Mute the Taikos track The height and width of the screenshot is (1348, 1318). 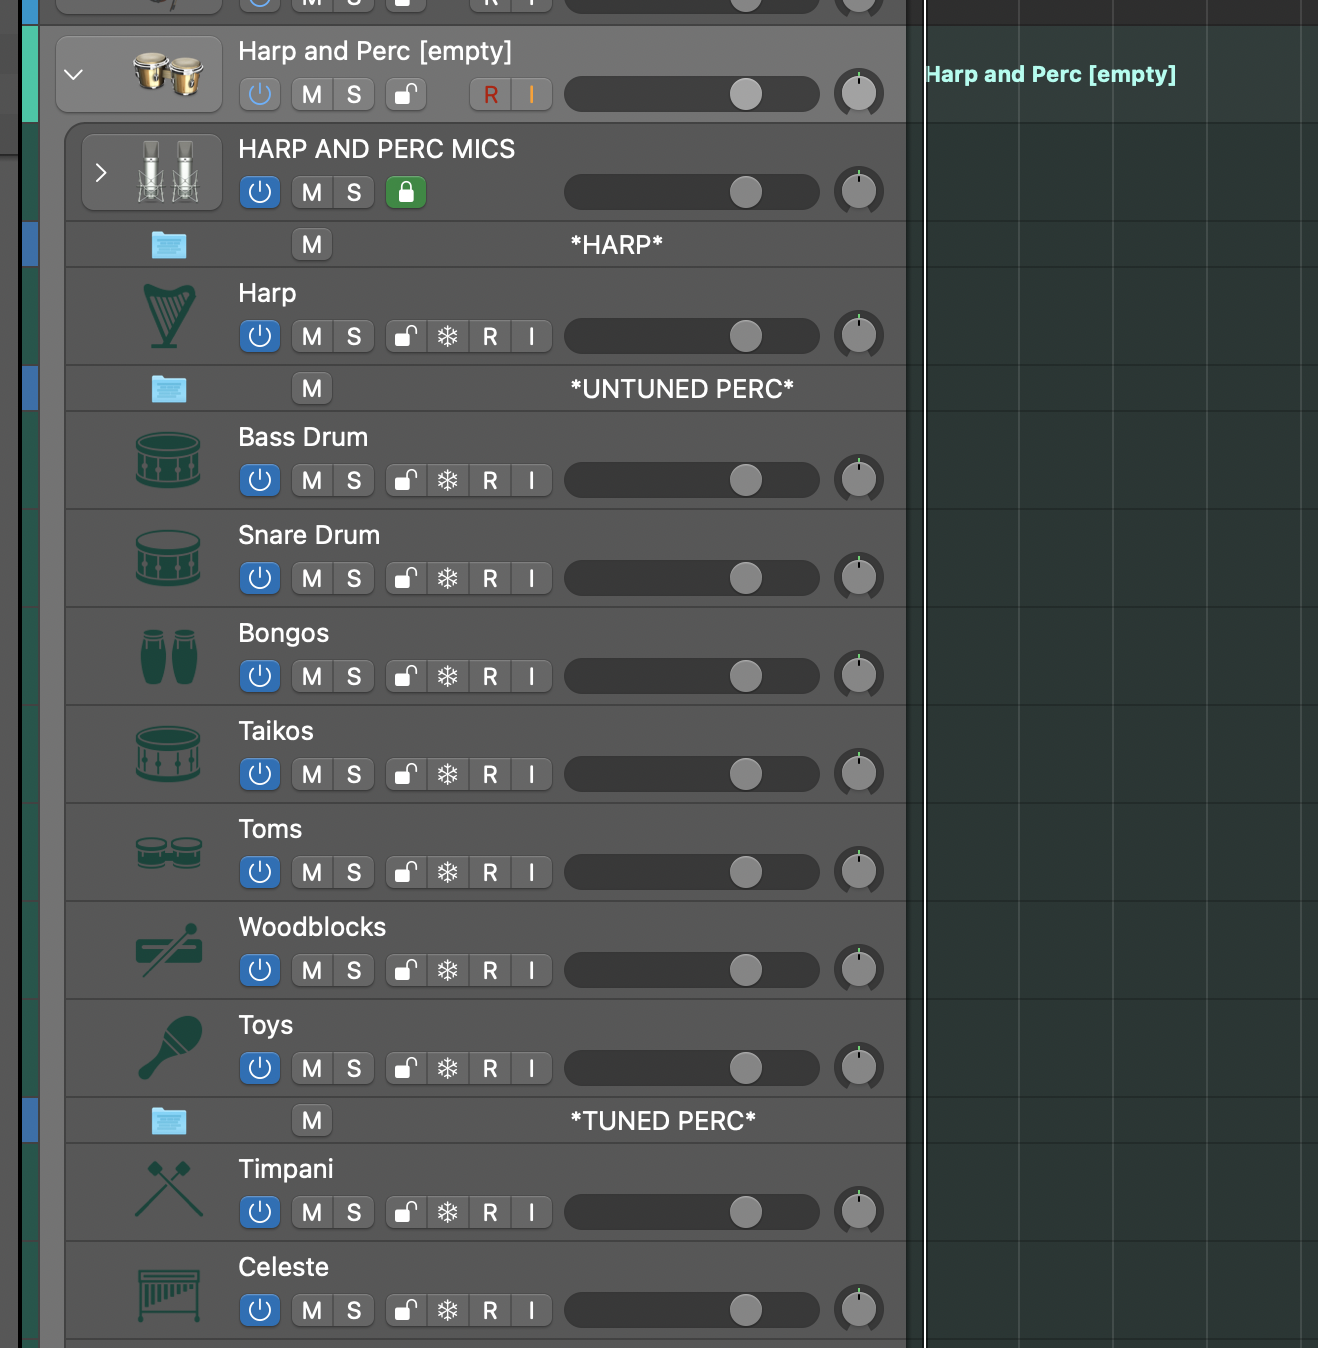point(312,775)
